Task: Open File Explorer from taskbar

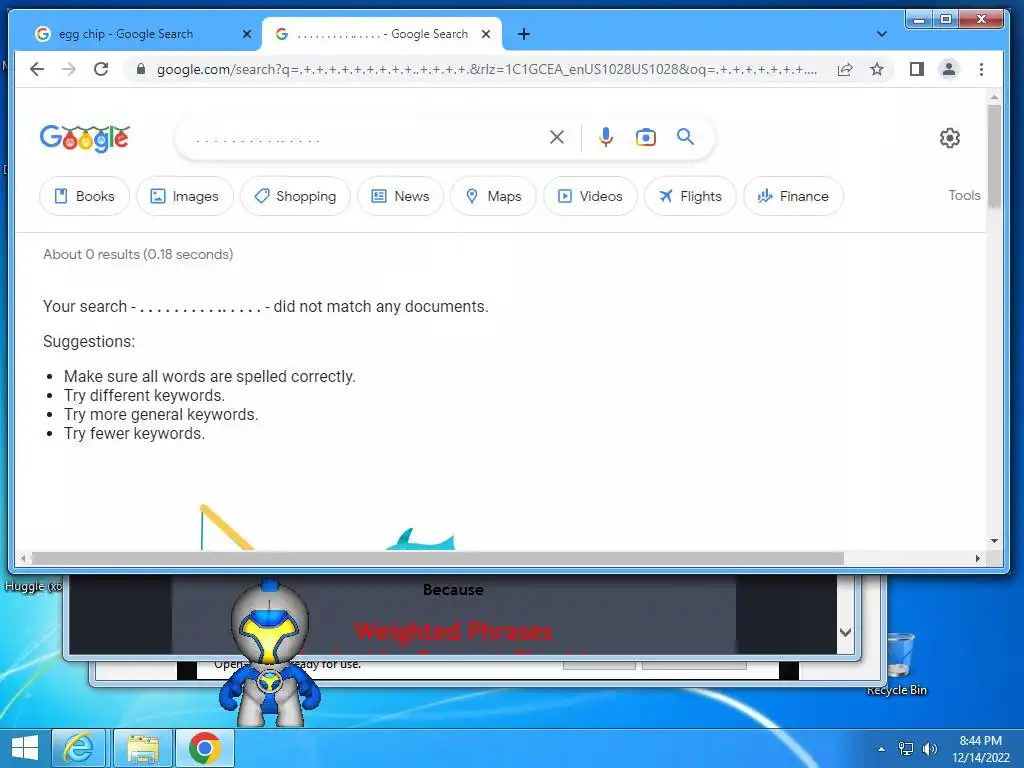Action: click(x=143, y=748)
